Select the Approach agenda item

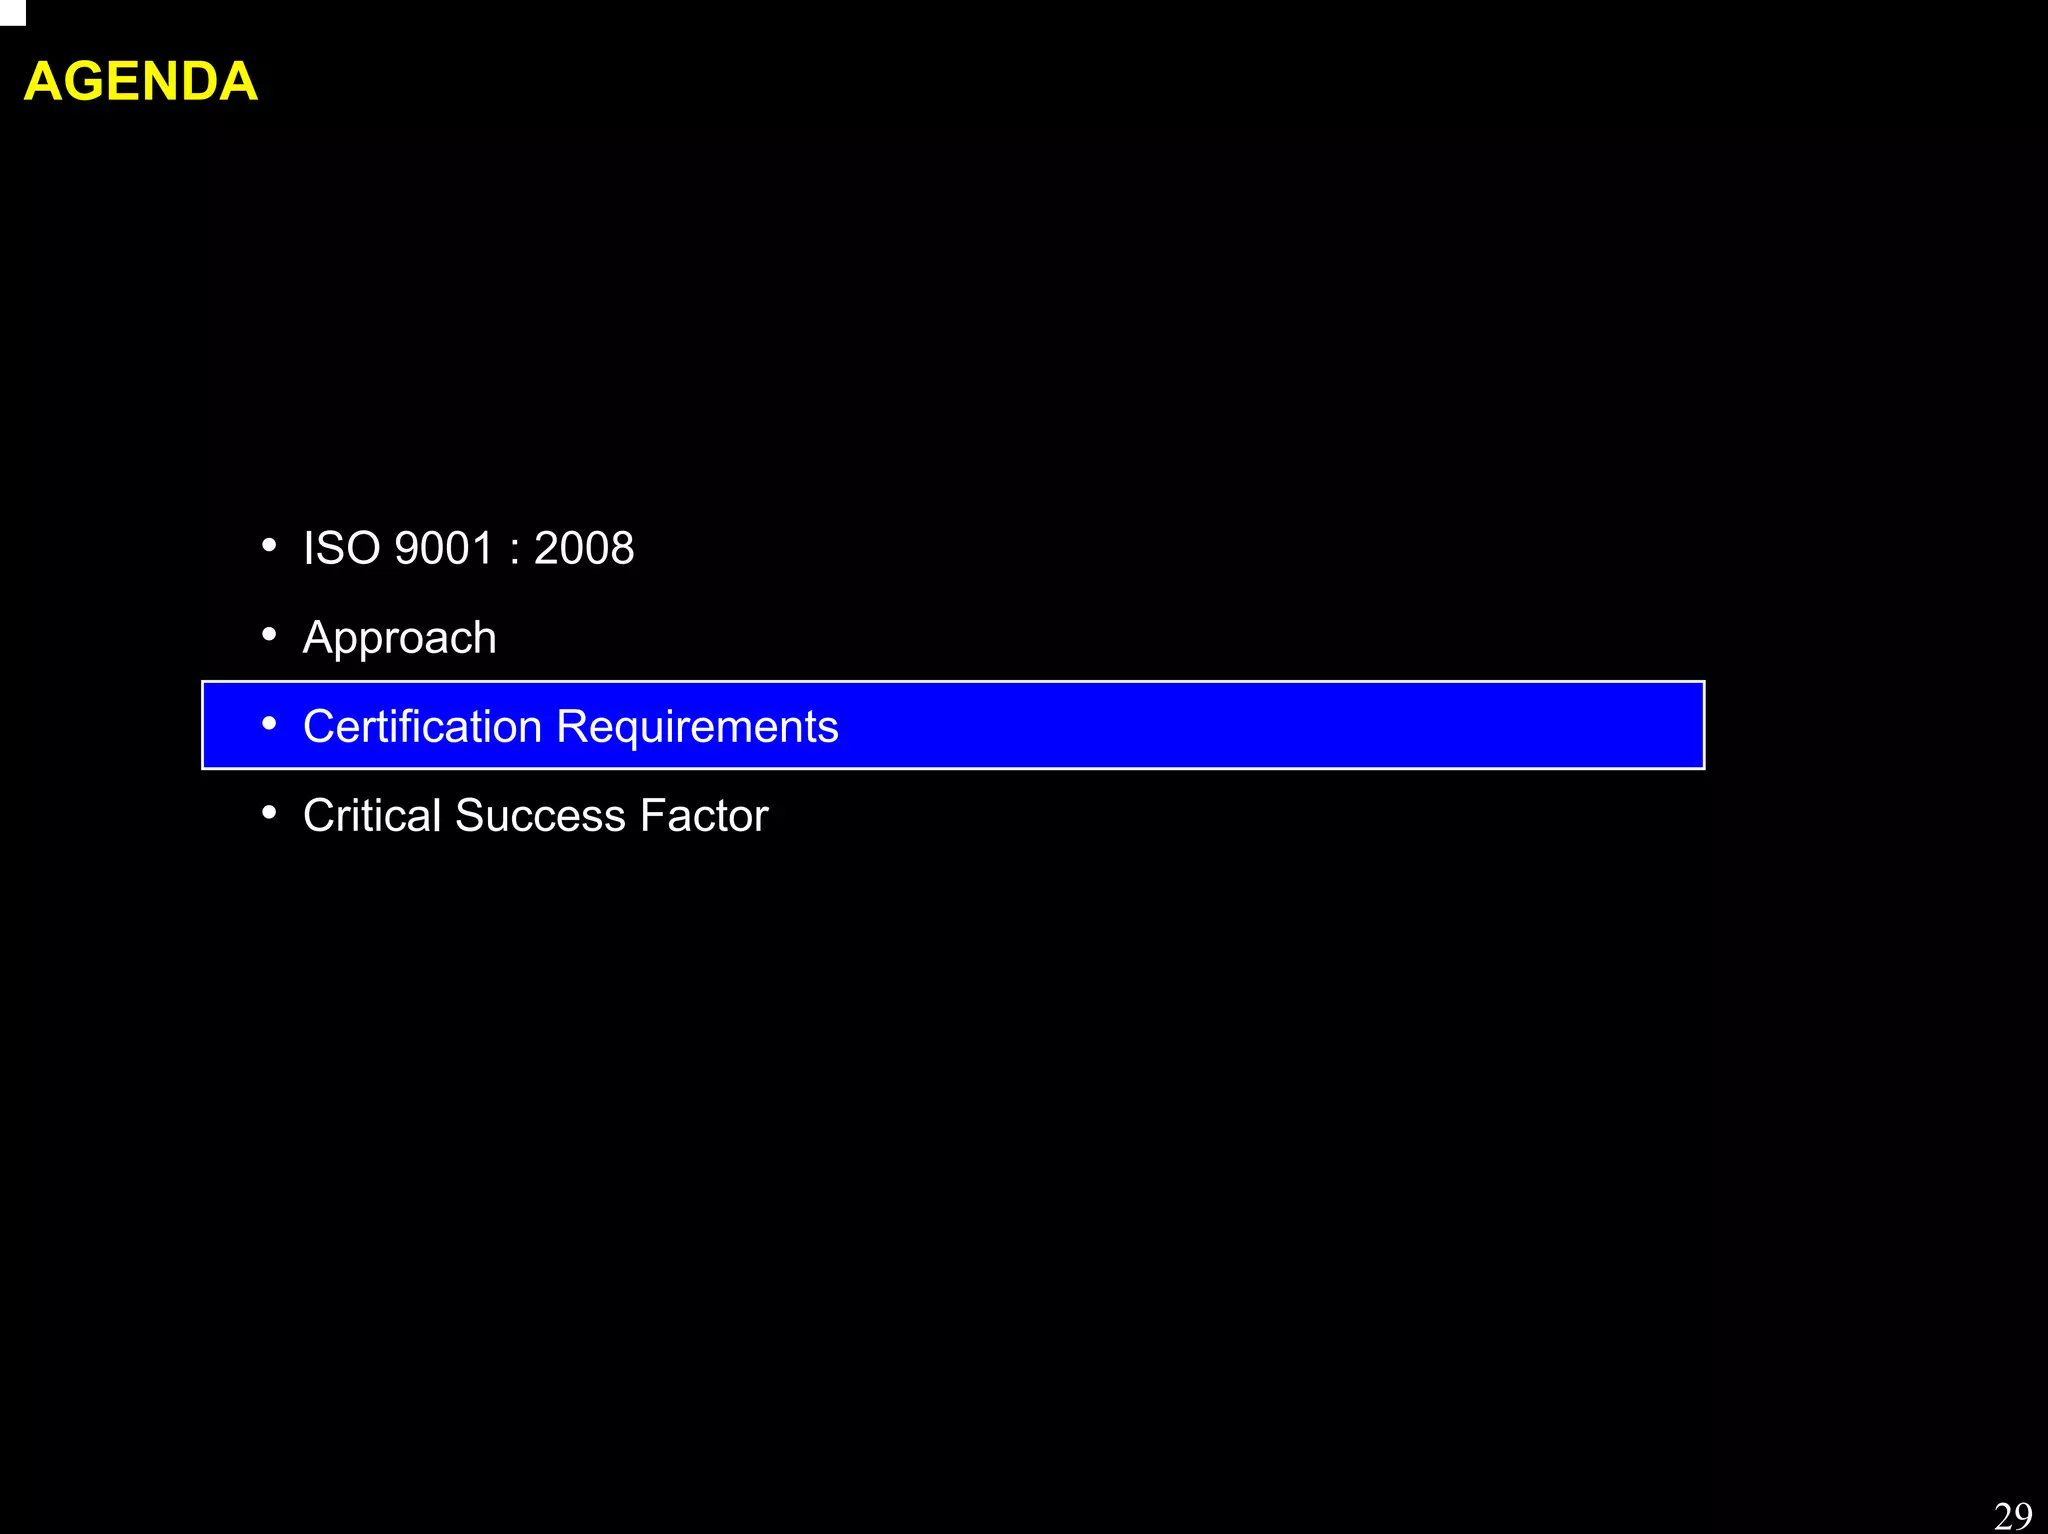click(x=399, y=638)
